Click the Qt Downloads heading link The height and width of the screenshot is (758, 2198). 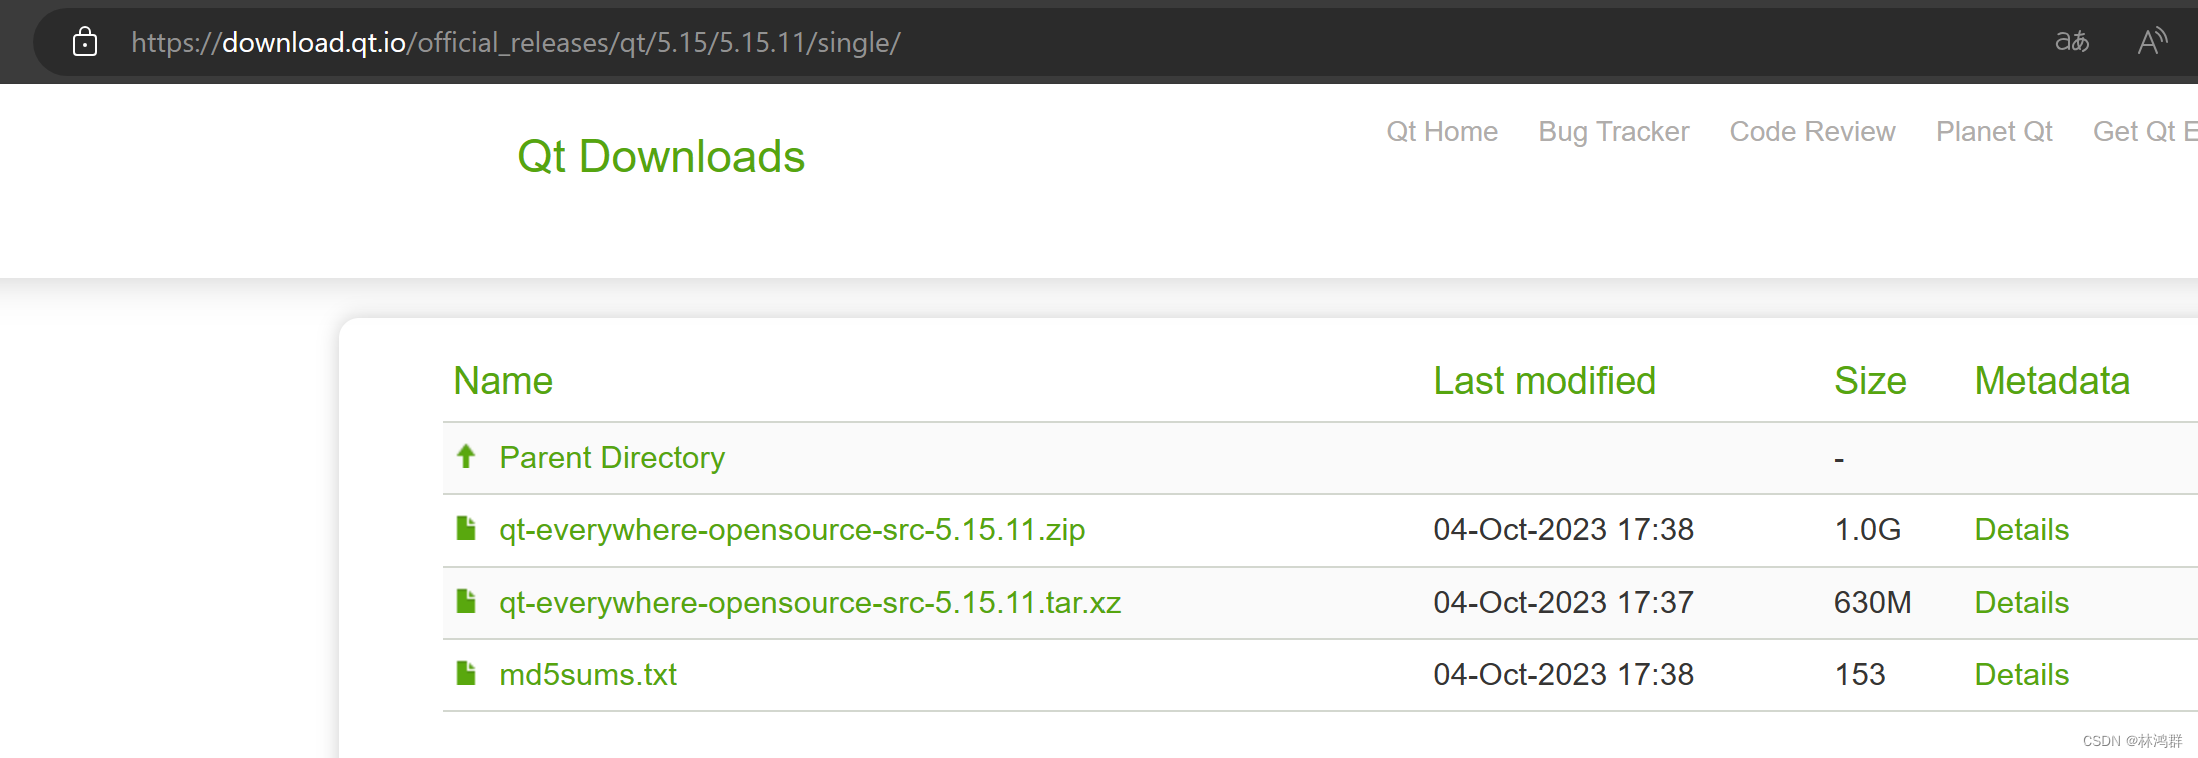pyautogui.click(x=660, y=157)
